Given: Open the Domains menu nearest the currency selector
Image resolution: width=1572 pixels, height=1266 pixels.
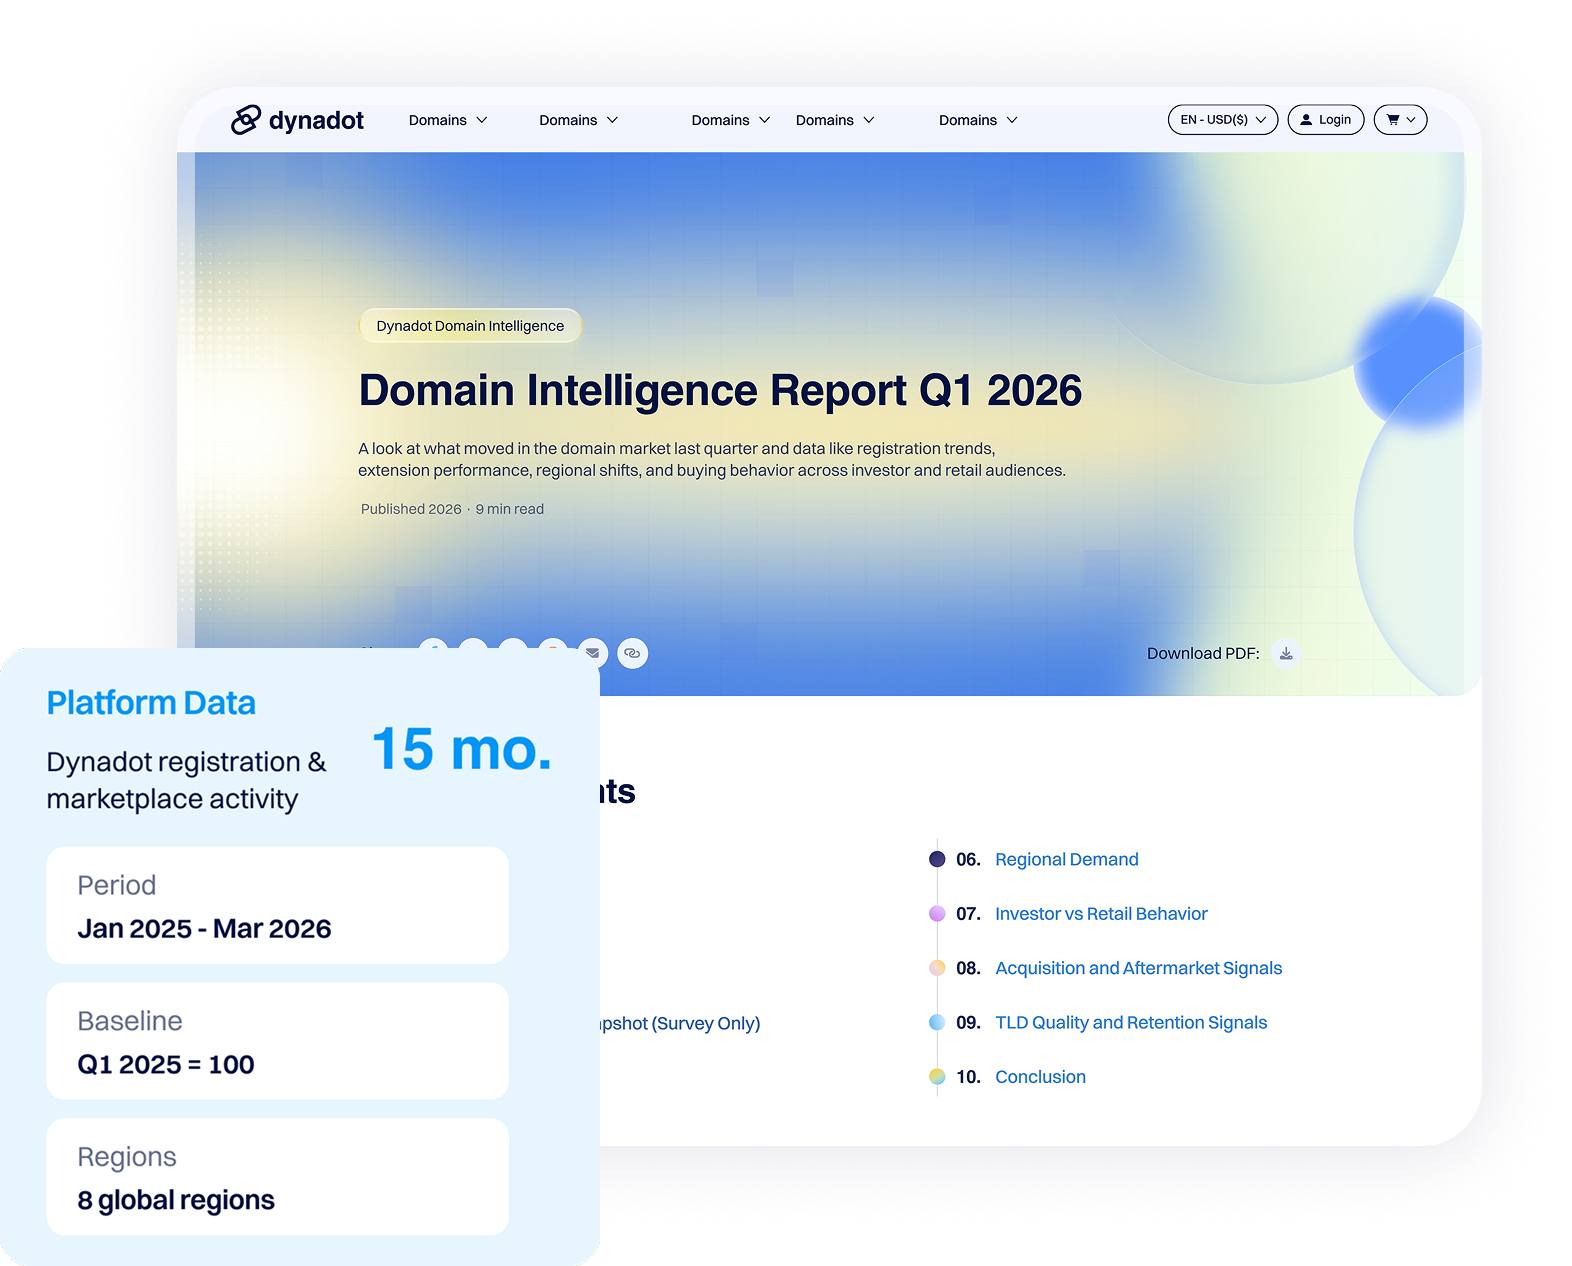Looking at the screenshot, I should coord(978,120).
